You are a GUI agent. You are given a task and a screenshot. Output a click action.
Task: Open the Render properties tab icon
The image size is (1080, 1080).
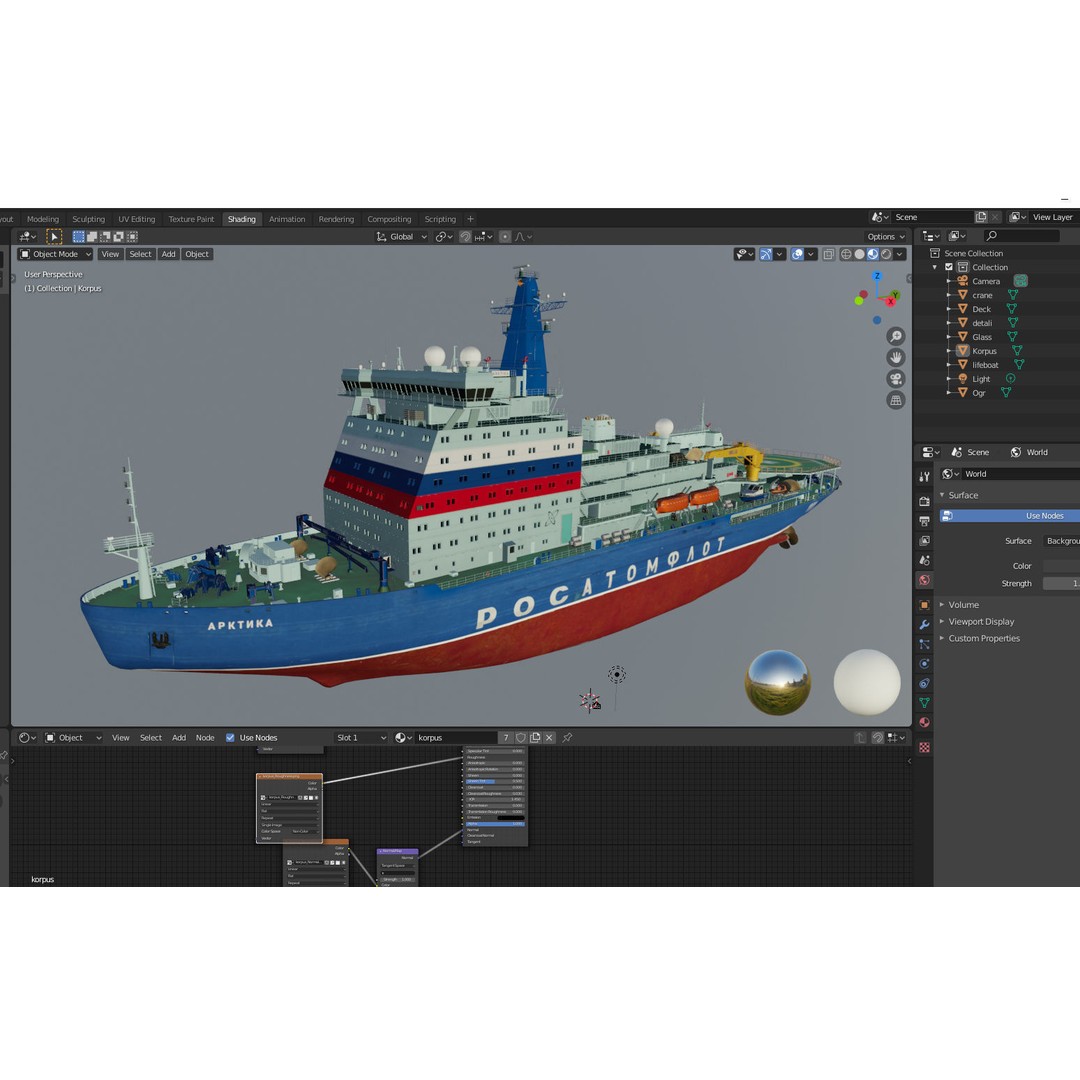coord(924,501)
